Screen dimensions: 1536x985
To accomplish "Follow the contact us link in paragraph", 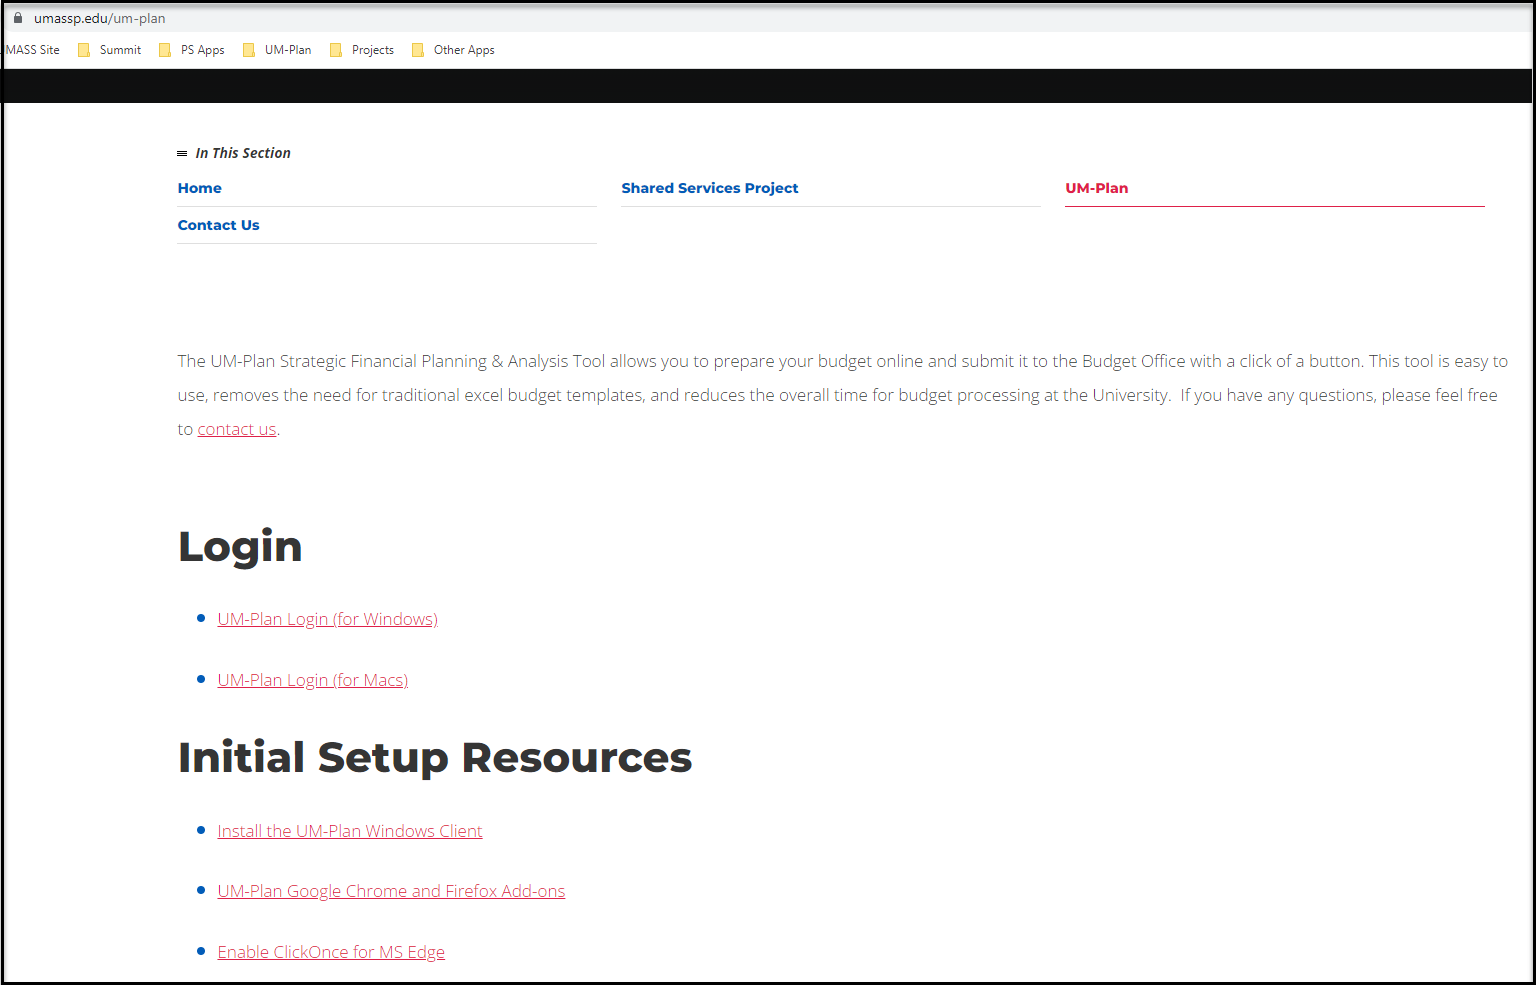I will tap(237, 429).
